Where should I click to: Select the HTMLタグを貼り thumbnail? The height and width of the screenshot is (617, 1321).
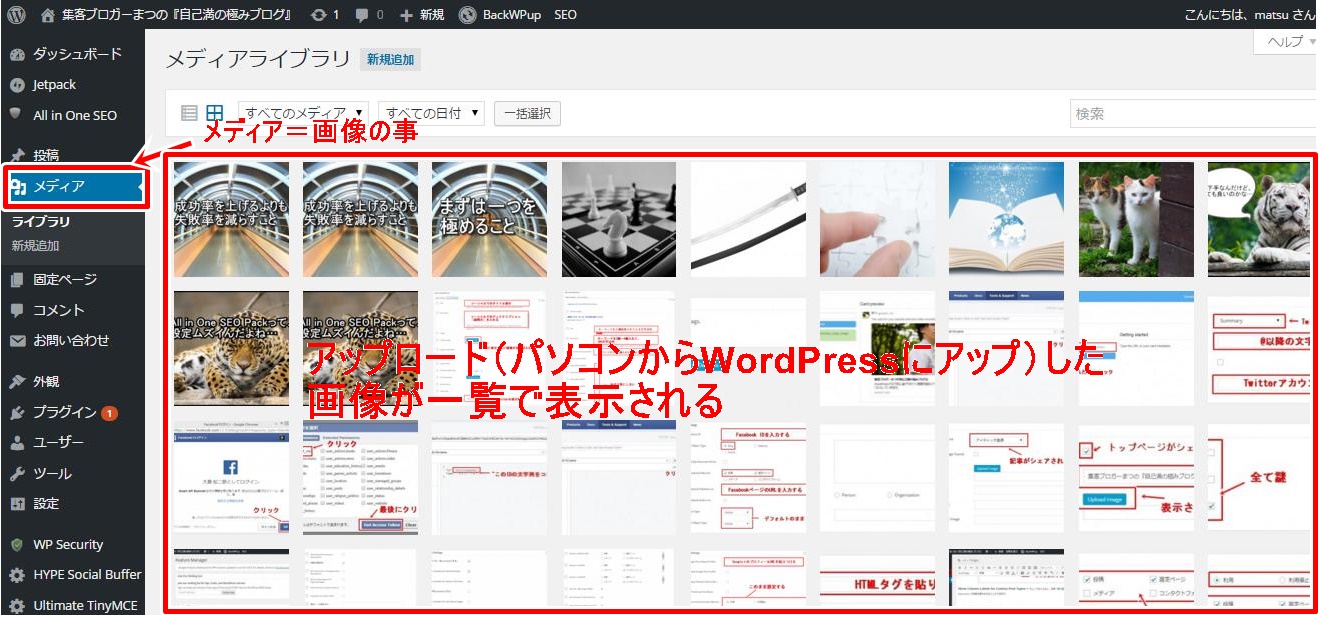click(877, 579)
